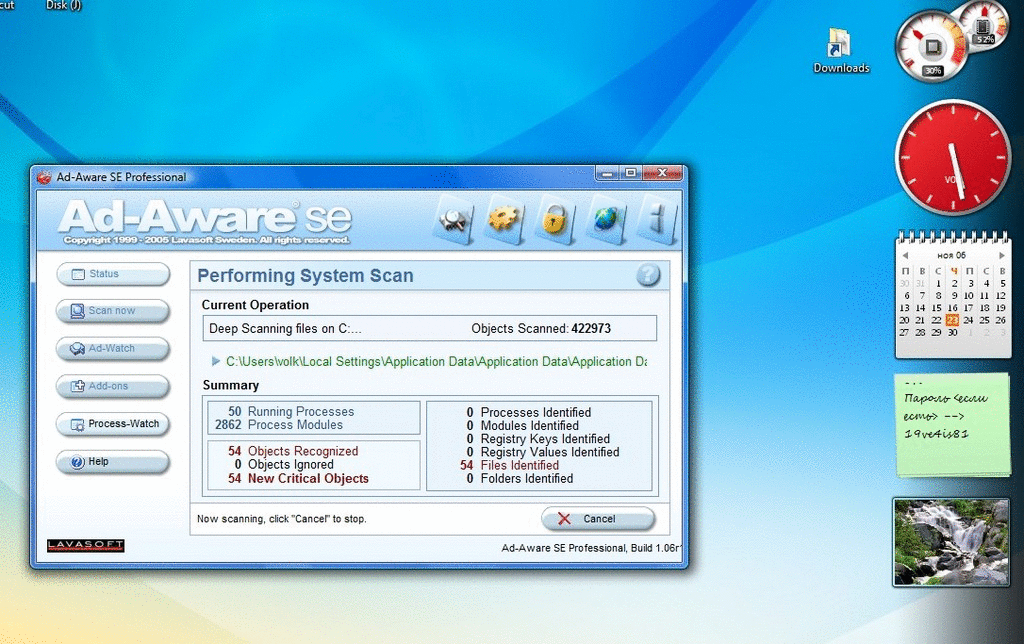
Task: Click '0 Objects Ignored' summary line
Action: click(283, 464)
